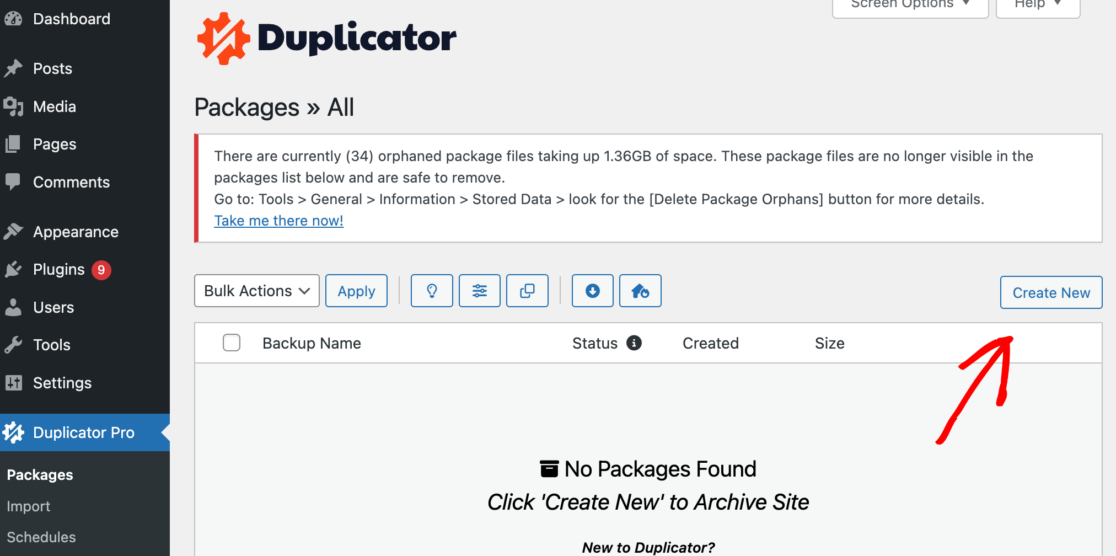Expand the Screen Options panel

(910, 5)
